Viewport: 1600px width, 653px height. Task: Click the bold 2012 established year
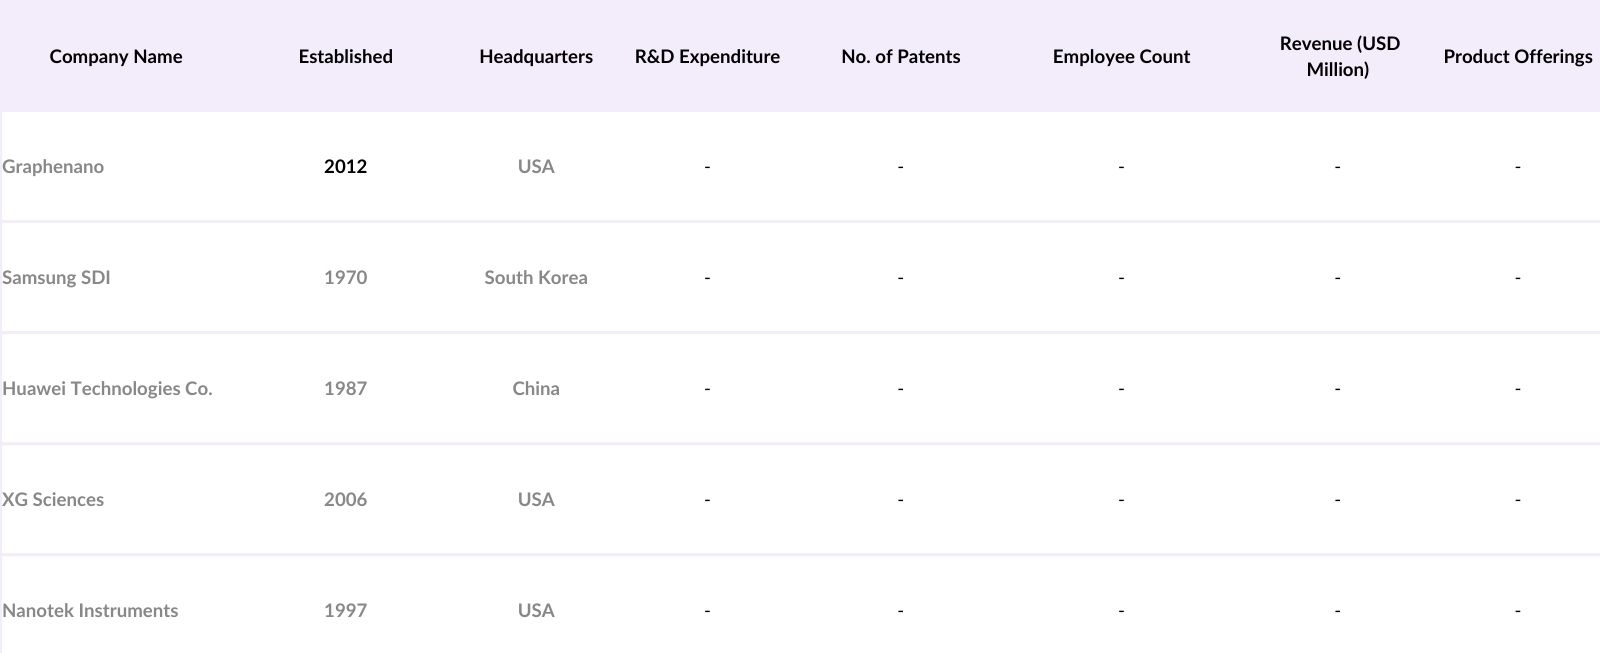click(345, 166)
